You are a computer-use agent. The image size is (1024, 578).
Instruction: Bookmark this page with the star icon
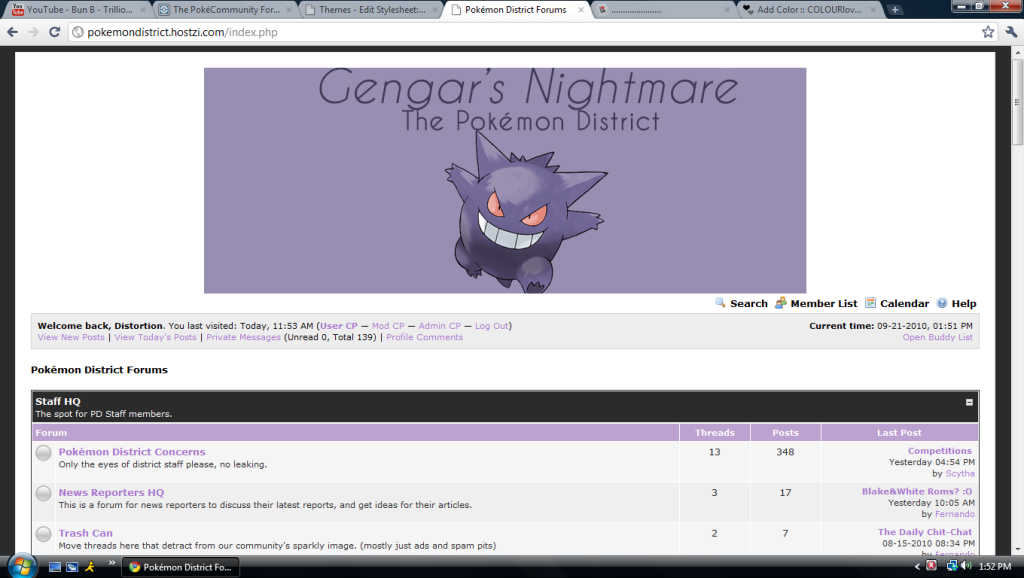pyautogui.click(x=988, y=32)
